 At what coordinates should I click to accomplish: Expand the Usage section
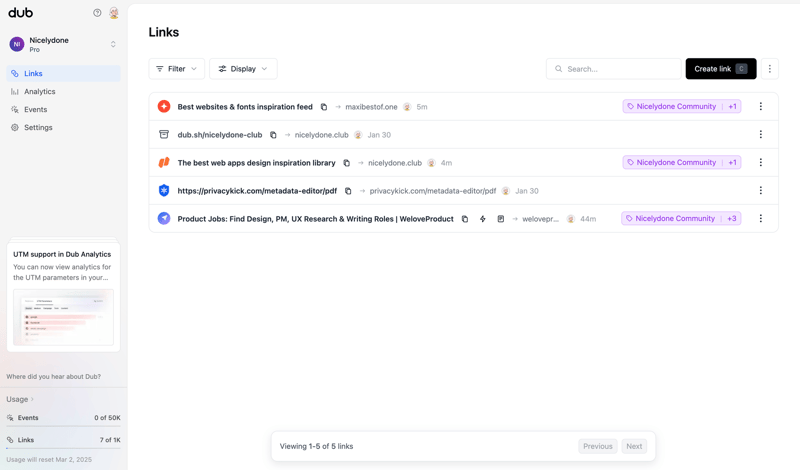(20, 399)
